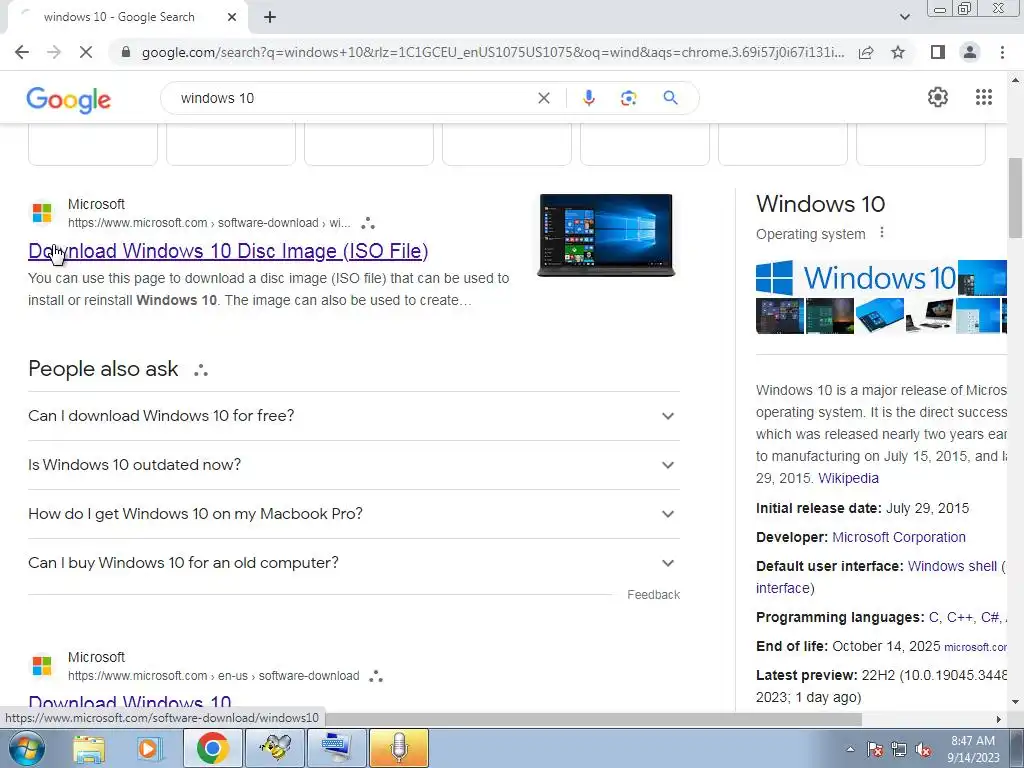
Task: Toggle the Chrome side panel icon
Action: point(938,52)
